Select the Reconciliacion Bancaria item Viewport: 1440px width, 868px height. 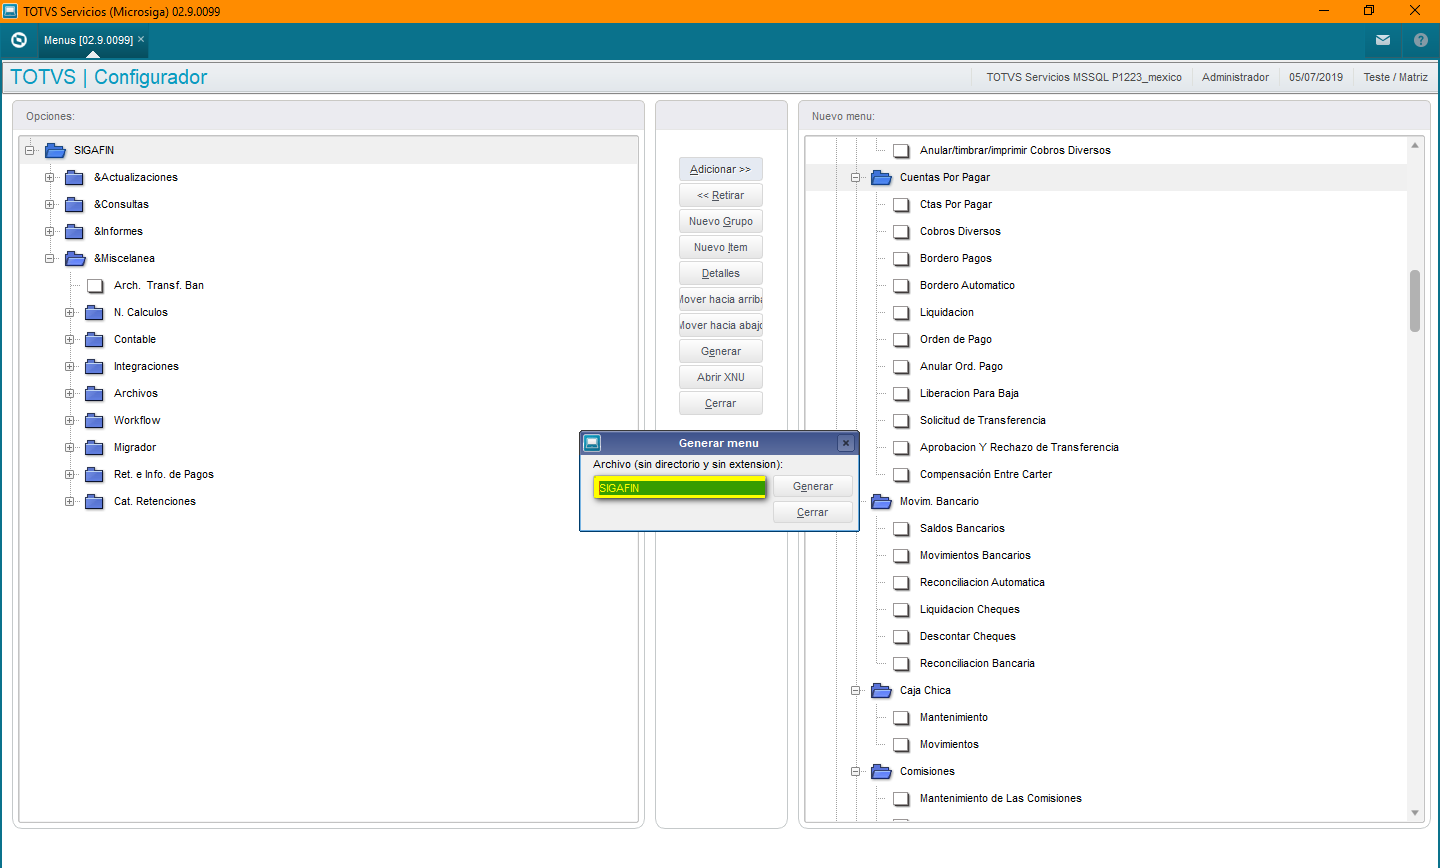[977, 663]
